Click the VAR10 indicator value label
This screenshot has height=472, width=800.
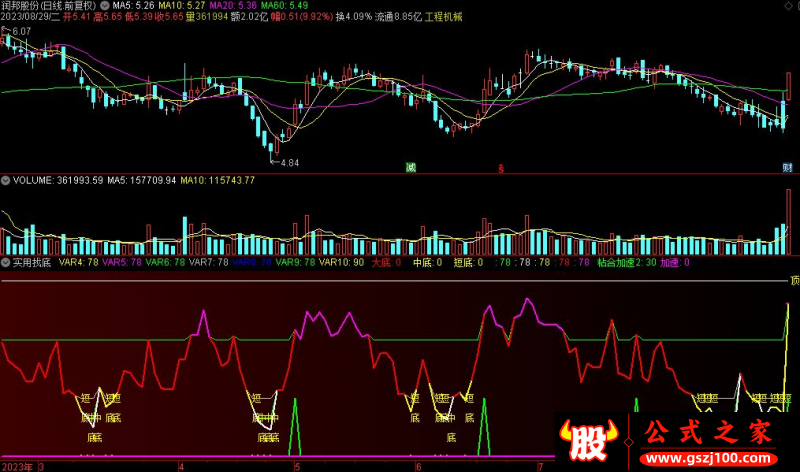pos(341,263)
